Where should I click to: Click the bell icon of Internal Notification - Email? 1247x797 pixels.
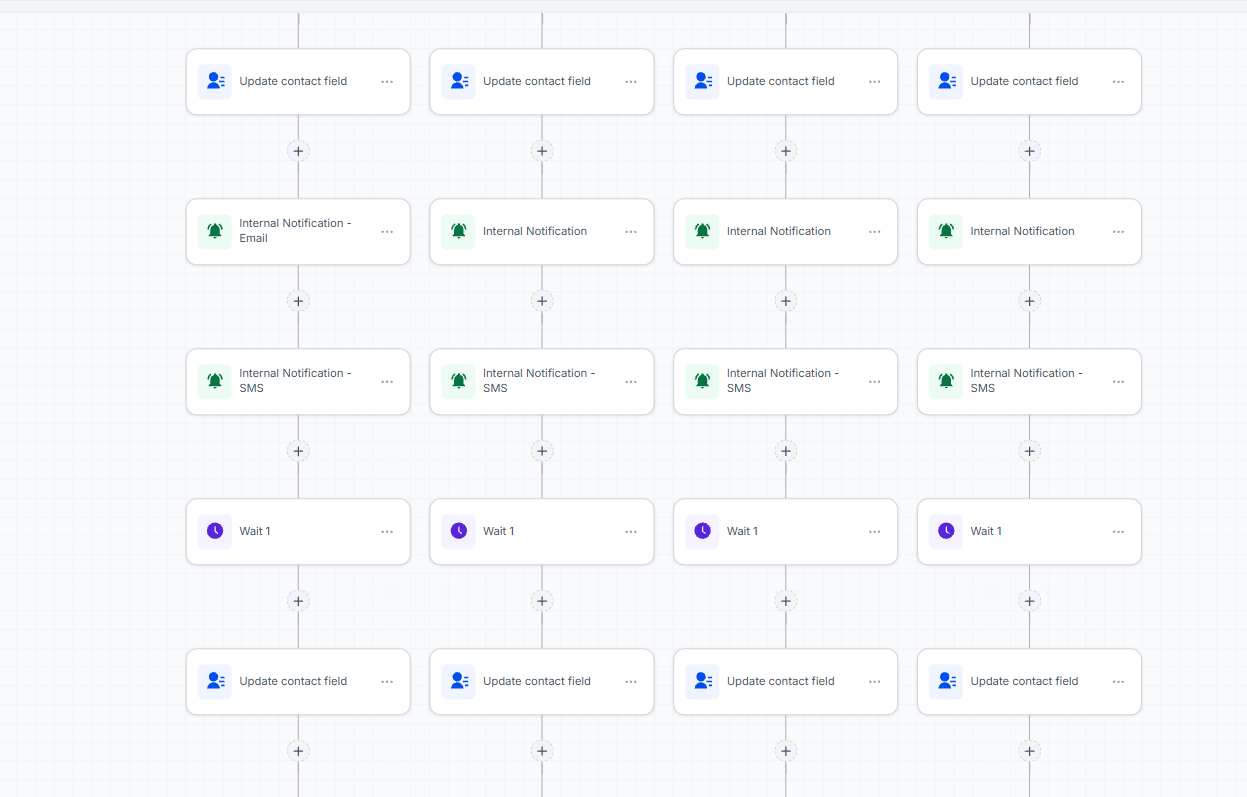(x=215, y=231)
